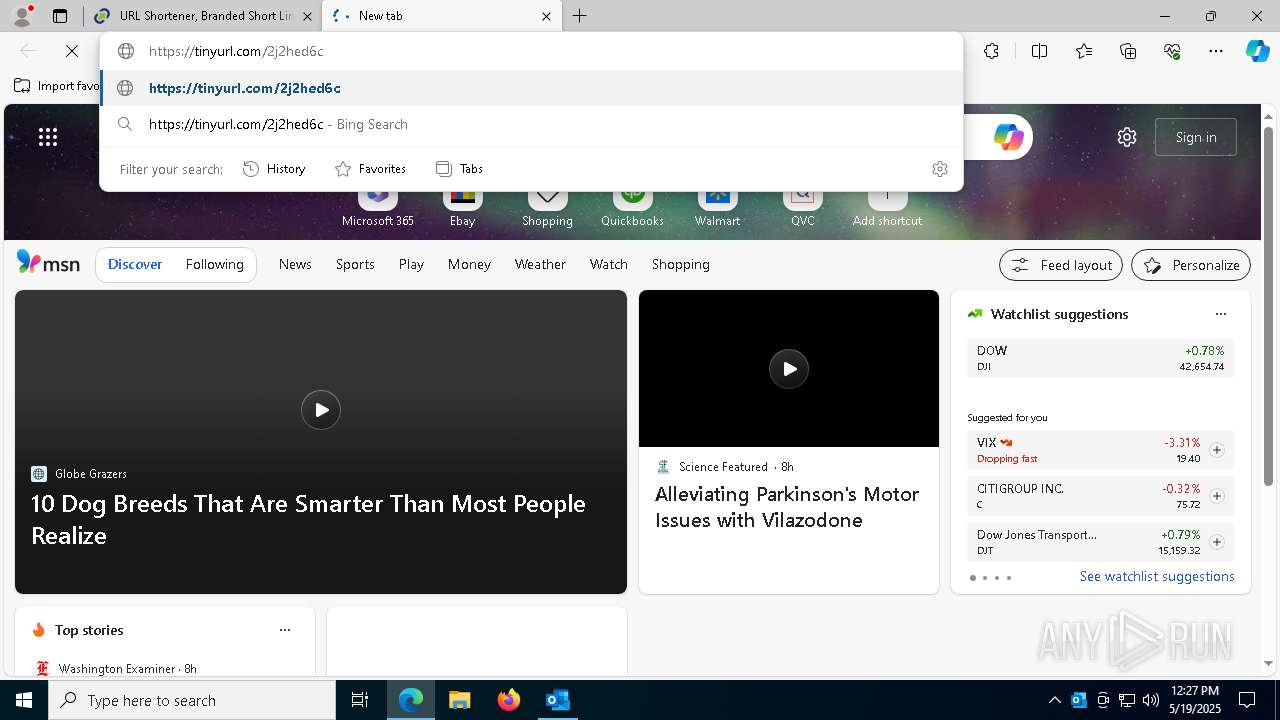Close the URL Shortener tab

point(307,16)
